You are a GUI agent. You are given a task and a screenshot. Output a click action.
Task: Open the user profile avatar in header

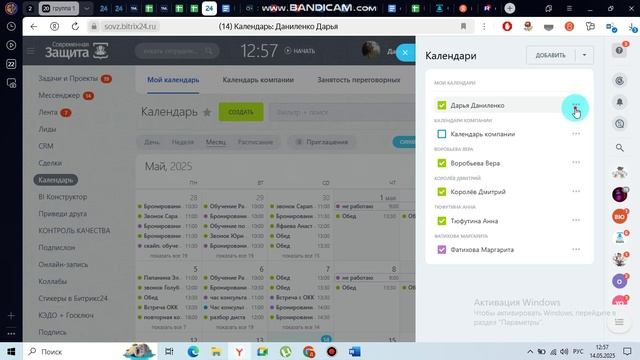point(371,51)
